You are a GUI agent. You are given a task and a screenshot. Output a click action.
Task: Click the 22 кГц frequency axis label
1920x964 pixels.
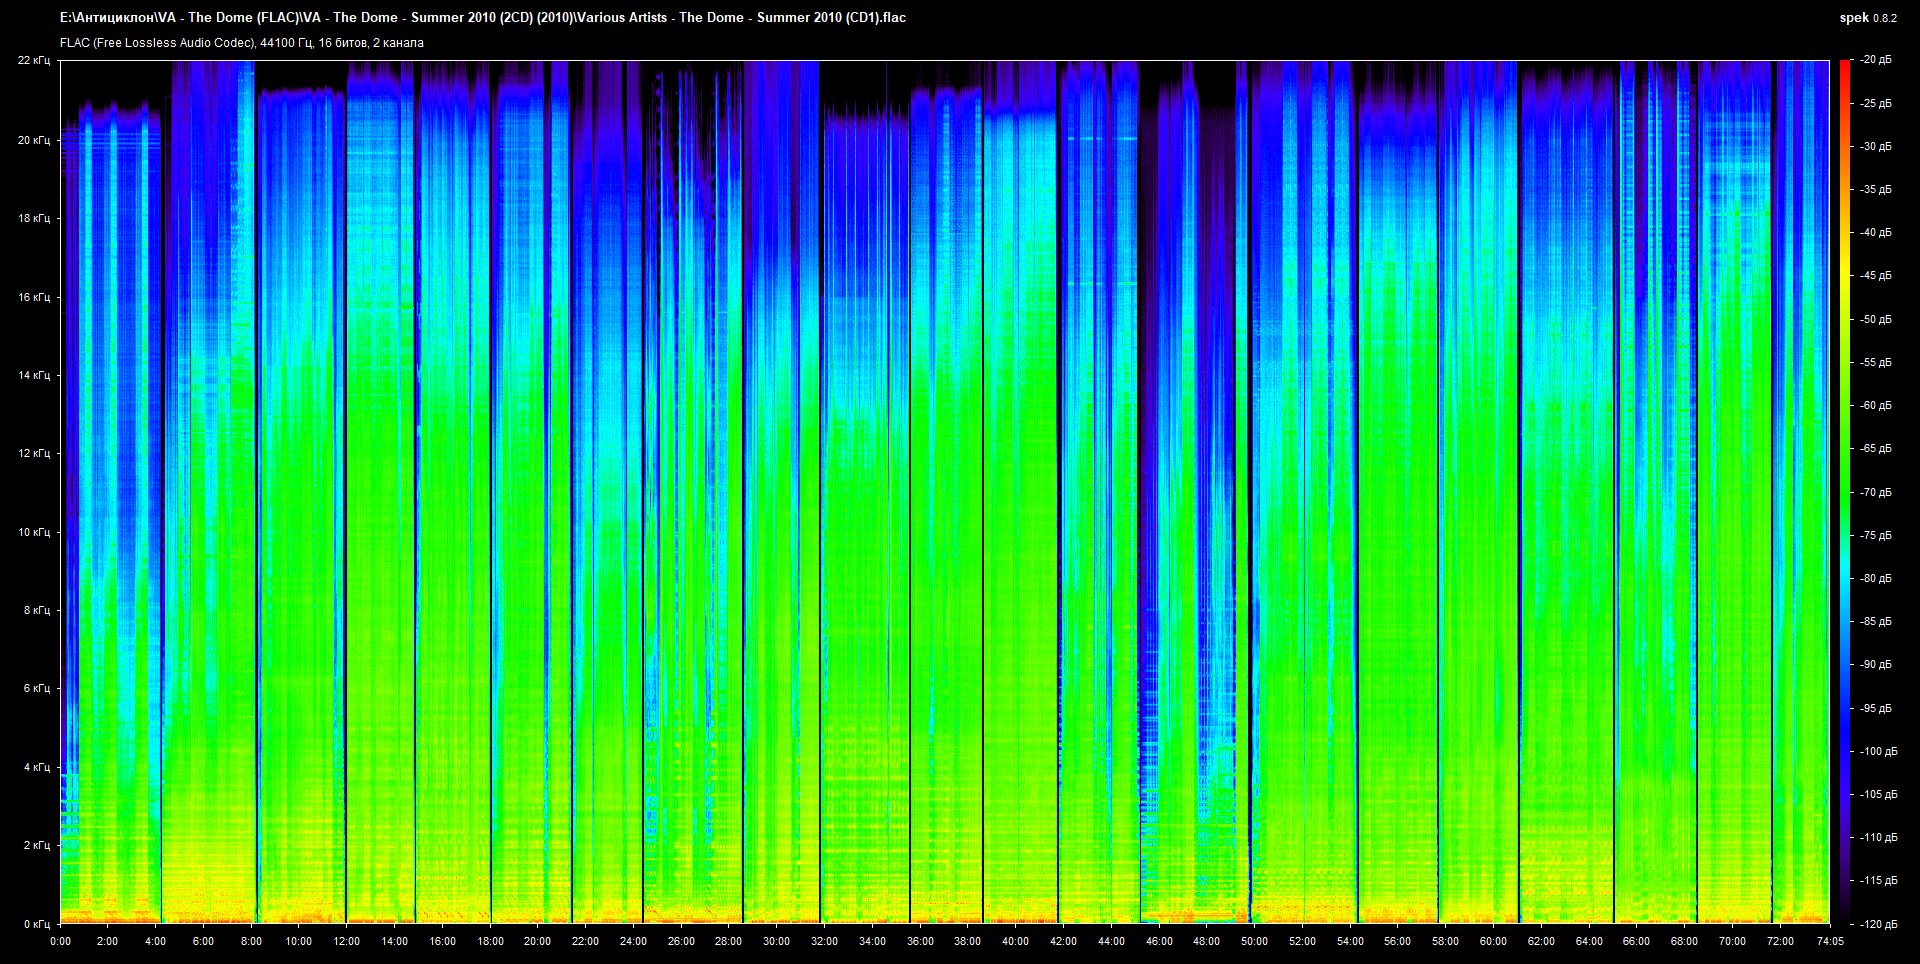pyautogui.click(x=34, y=60)
